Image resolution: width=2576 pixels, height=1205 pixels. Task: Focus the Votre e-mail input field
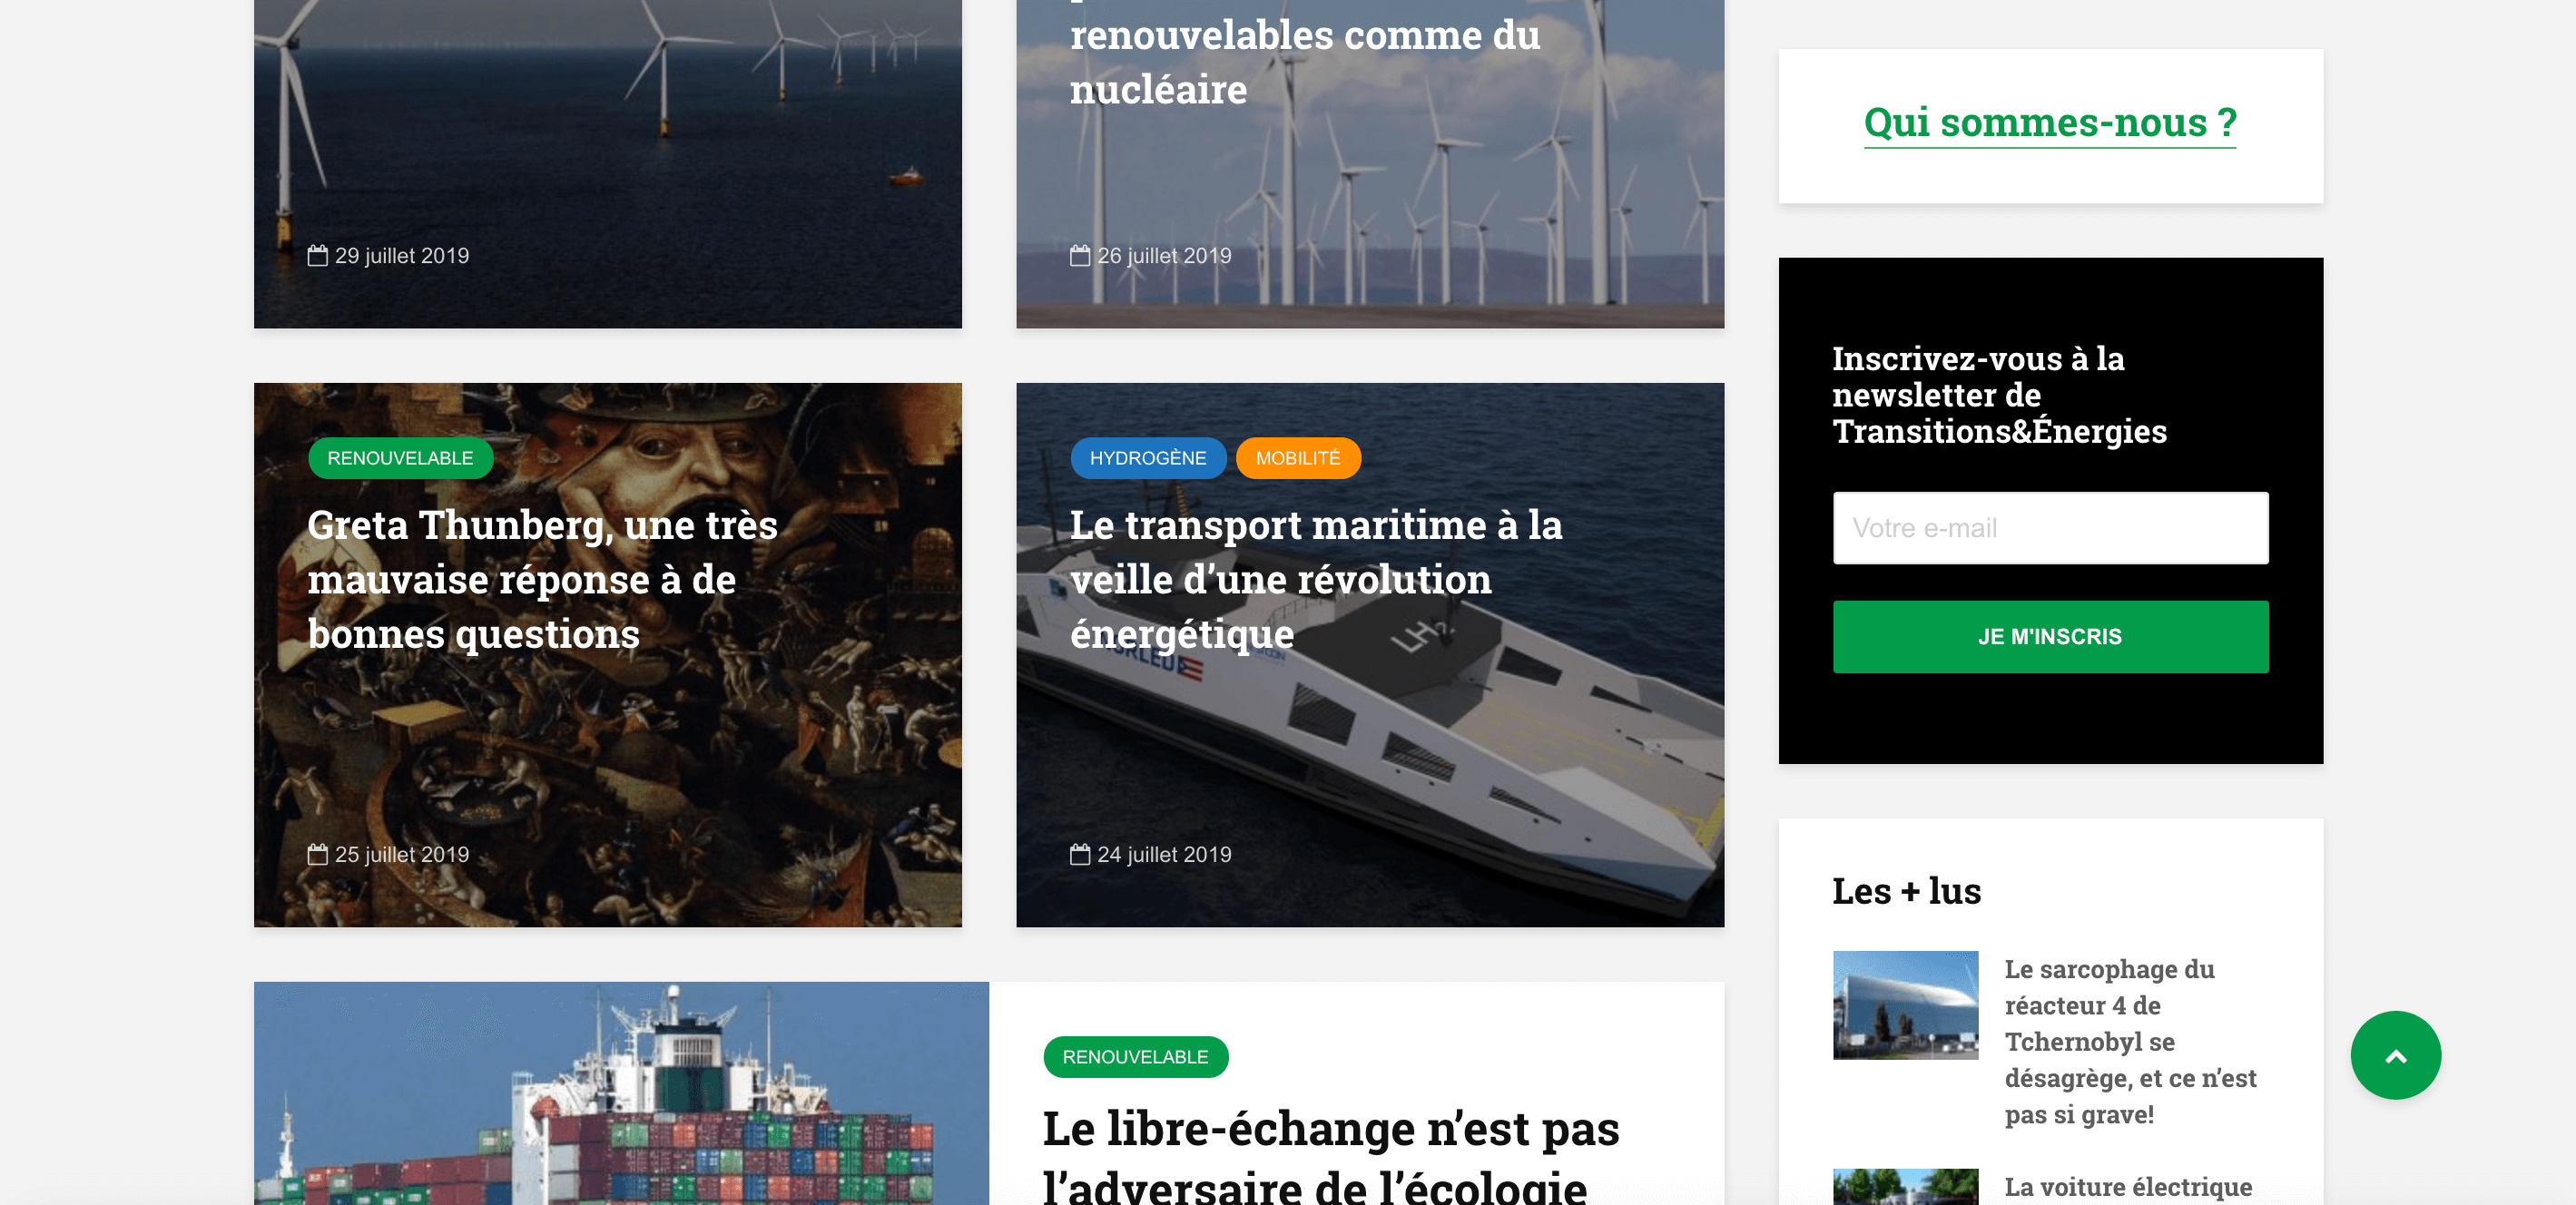click(x=2050, y=528)
